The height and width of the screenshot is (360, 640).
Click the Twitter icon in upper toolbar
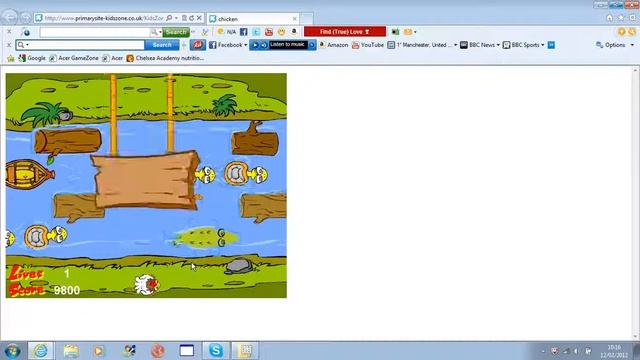tap(256, 31)
